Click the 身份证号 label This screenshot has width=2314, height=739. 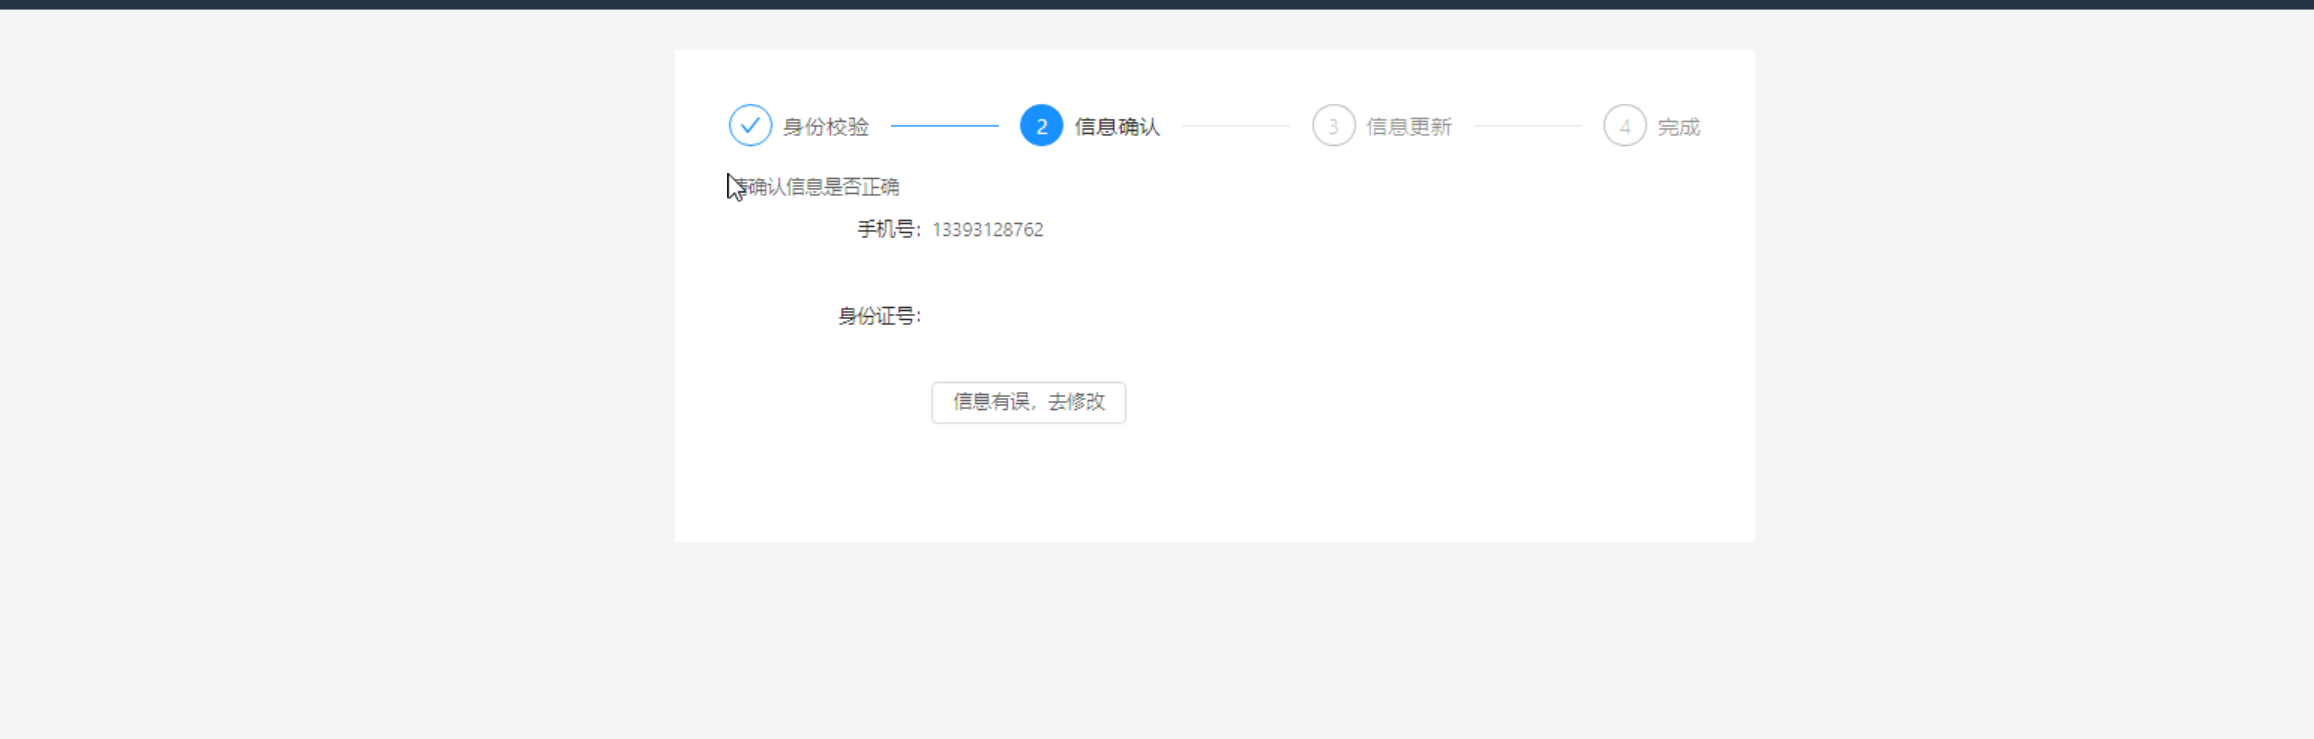[x=879, y=316]
